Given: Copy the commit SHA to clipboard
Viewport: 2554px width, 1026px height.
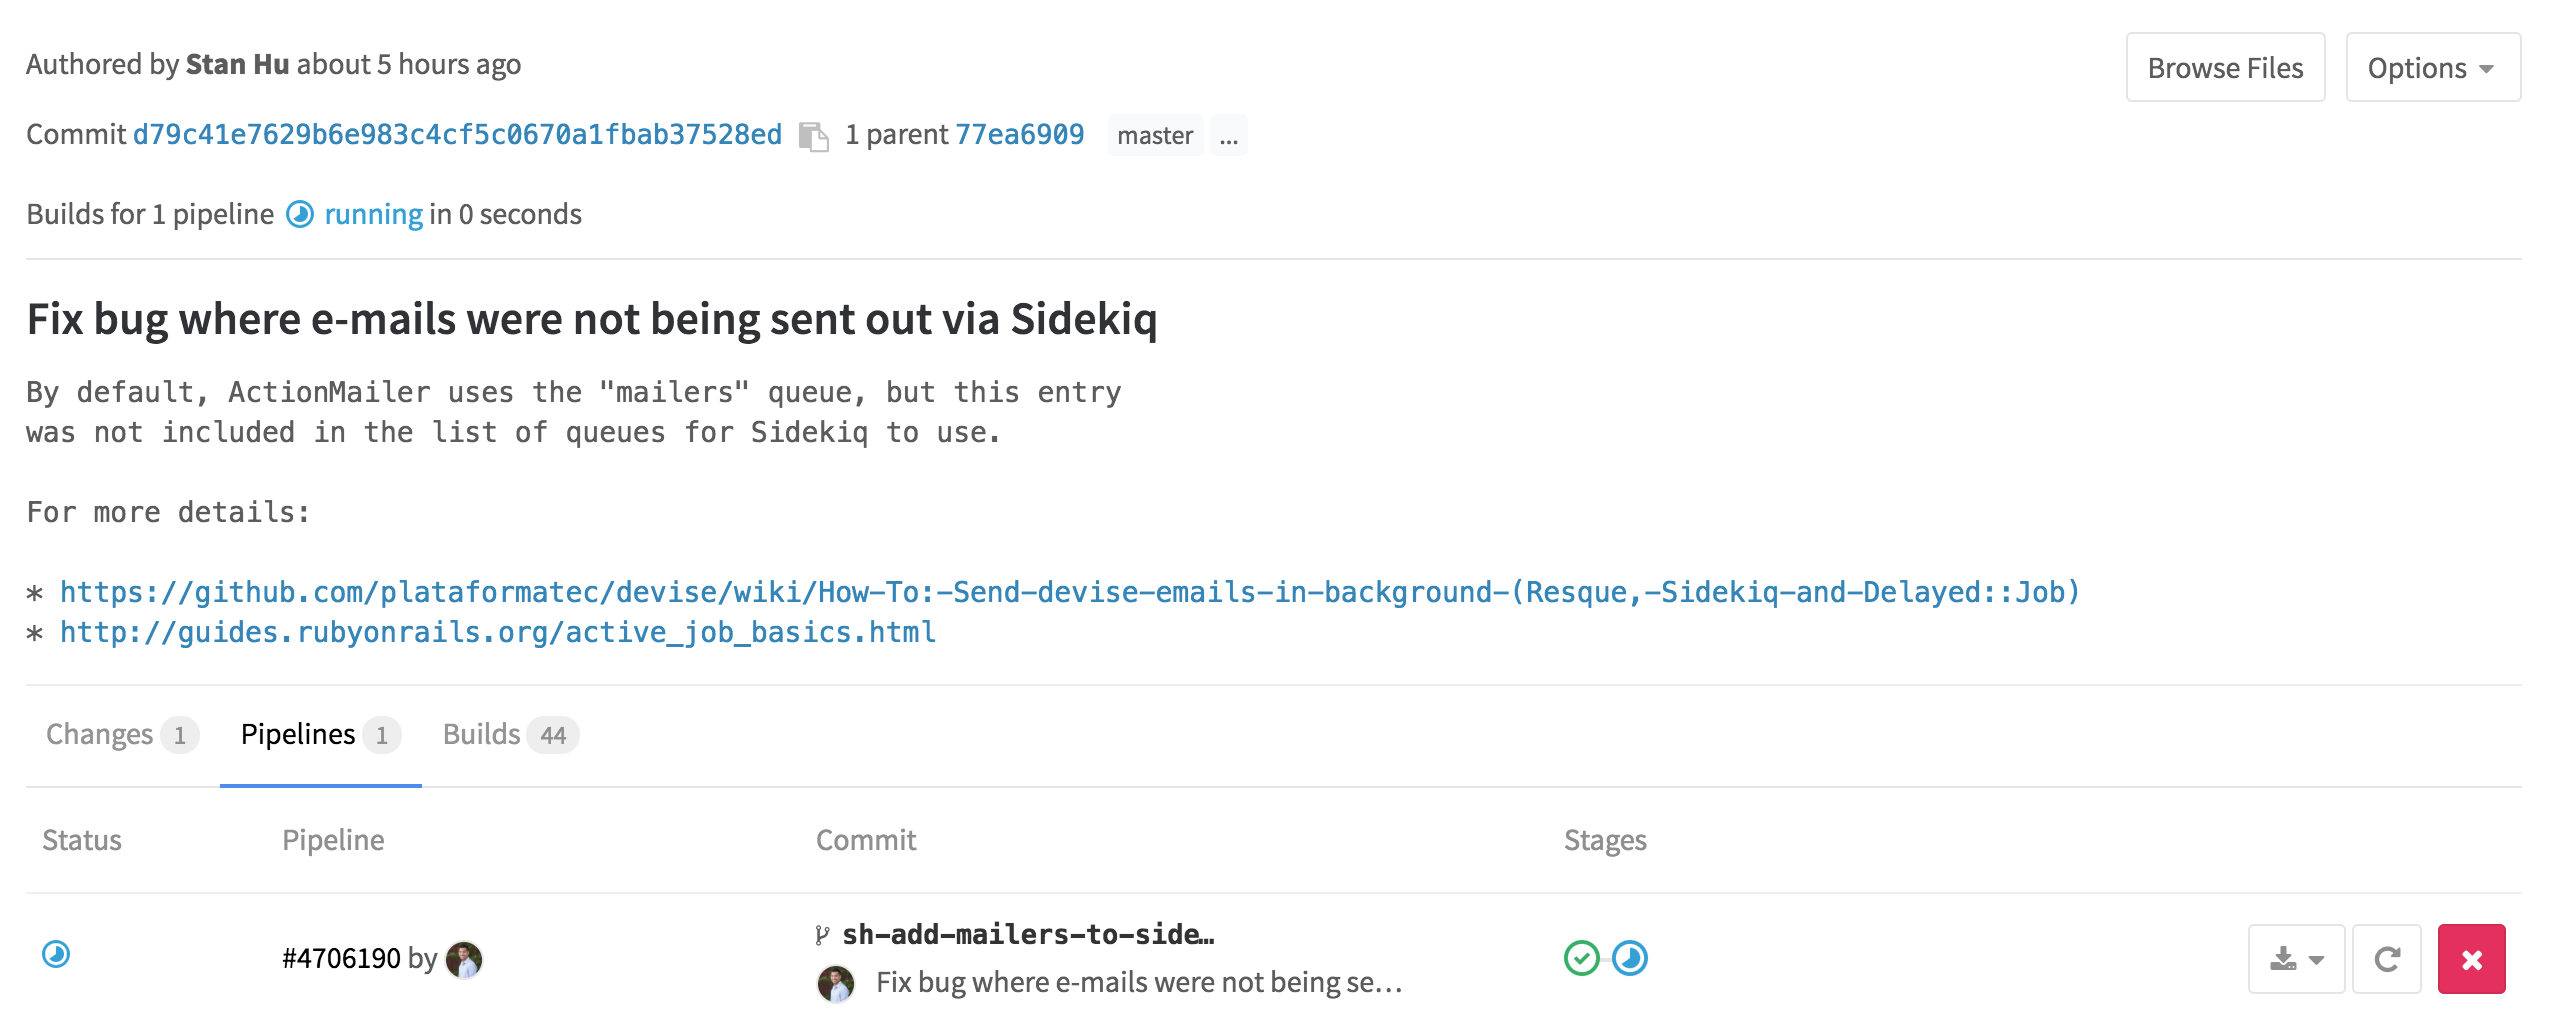Looking at the screenshot, I should [x=812, y=134].
